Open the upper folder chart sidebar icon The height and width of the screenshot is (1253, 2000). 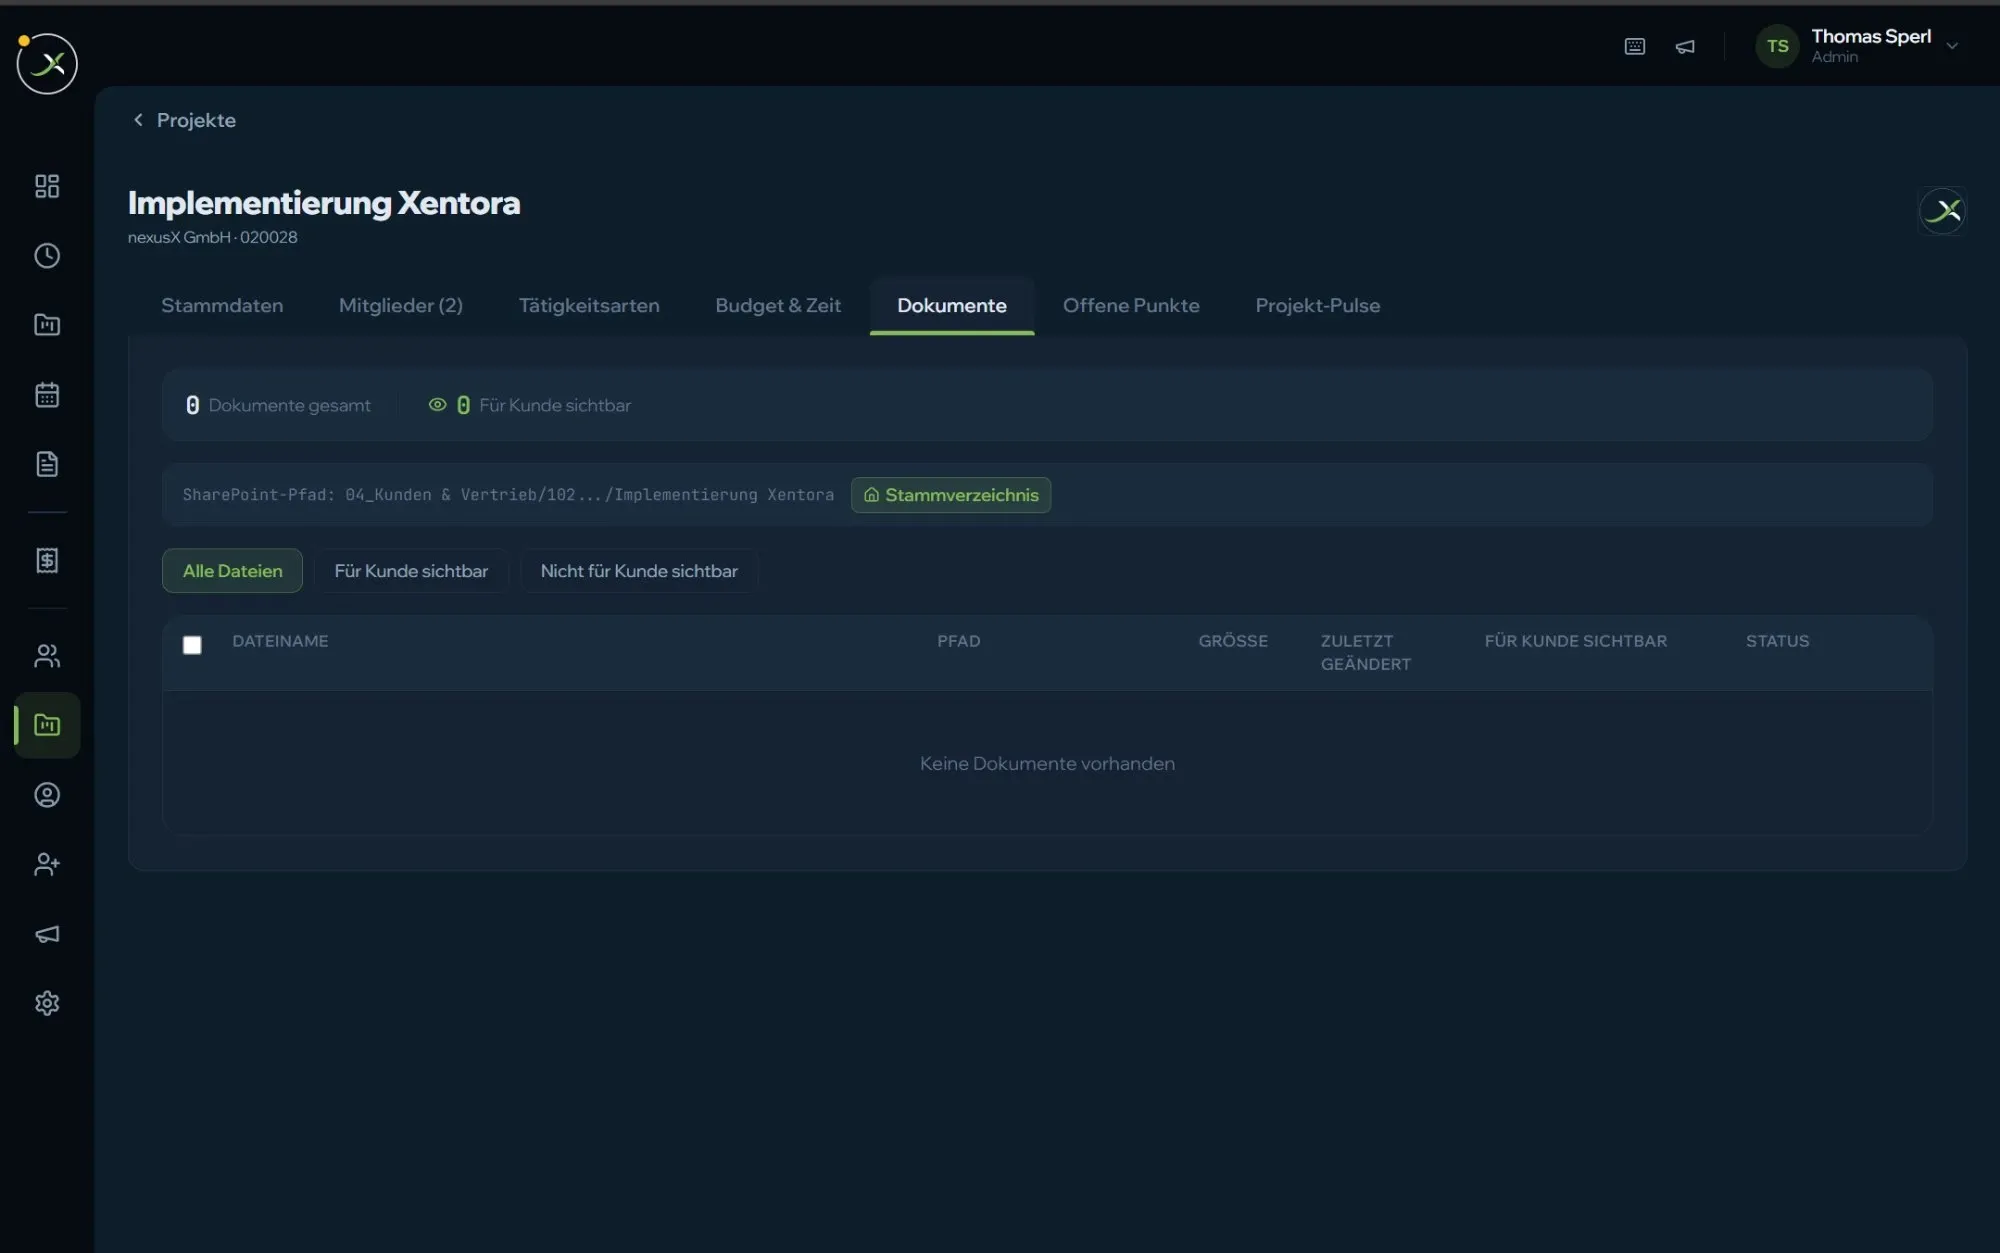click(x=47, y=325)
